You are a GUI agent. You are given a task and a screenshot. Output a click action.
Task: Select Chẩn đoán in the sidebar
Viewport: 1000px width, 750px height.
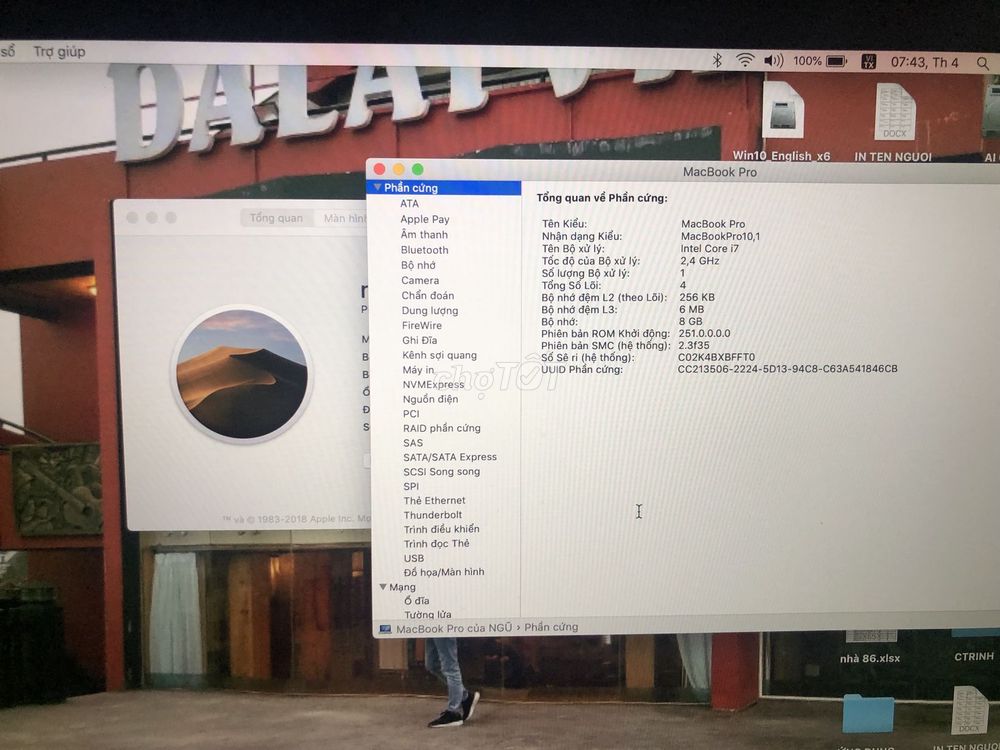click(428, 295)
